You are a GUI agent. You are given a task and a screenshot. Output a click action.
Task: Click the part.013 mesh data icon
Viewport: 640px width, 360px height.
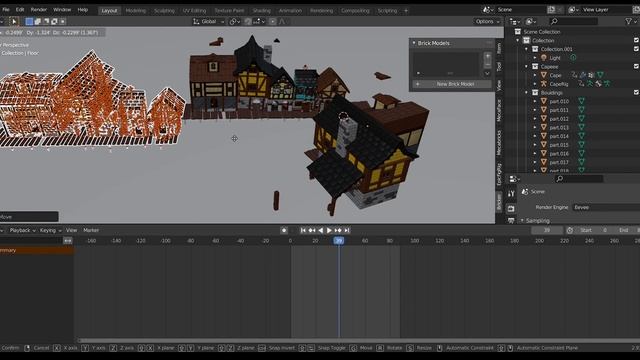point(581,127)
